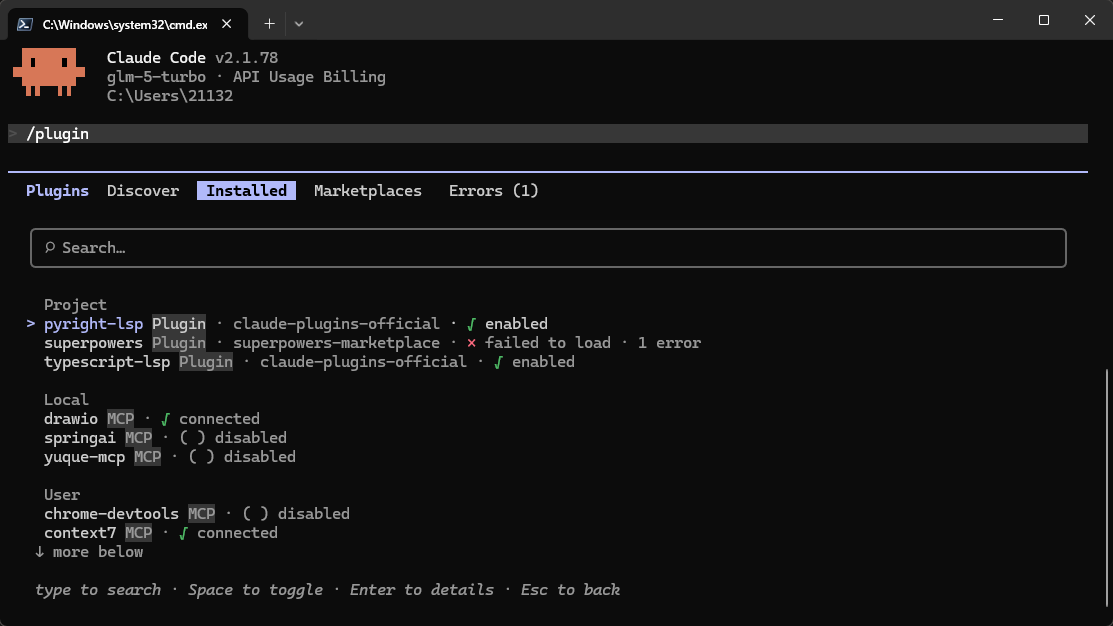The width and height of the screenshot is (1113, 626).
Task: Click the "Space to toggle" hint
Action: 256,590
